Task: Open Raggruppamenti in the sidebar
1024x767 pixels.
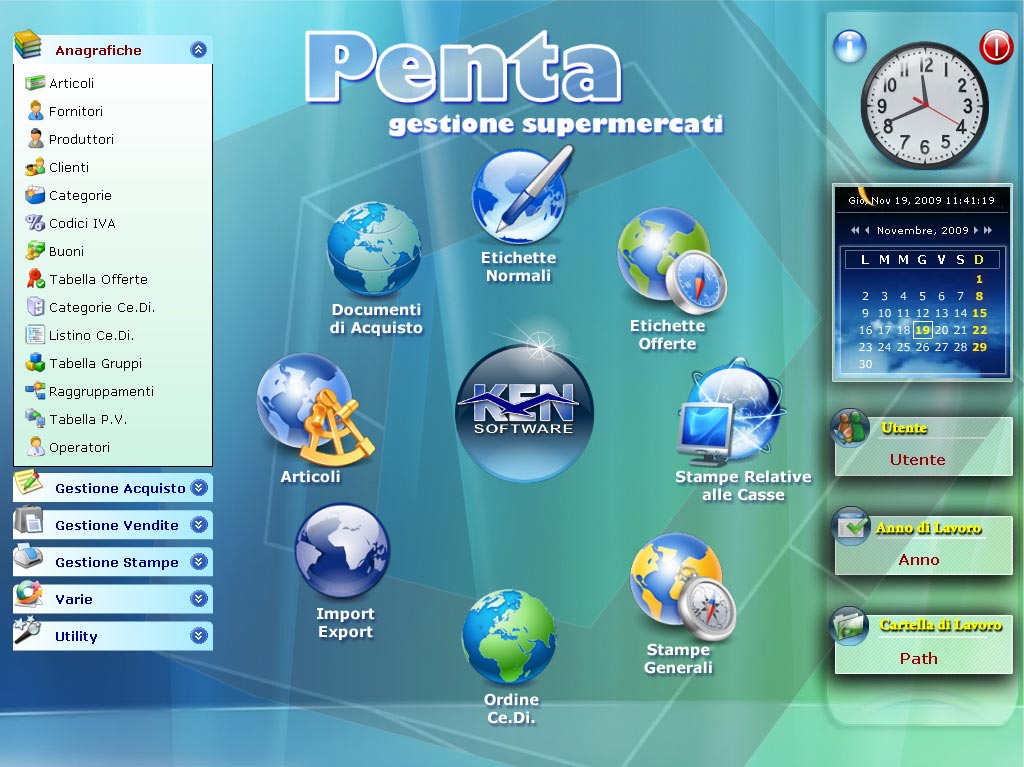Action: pyautogui.click(x=101, y=391)
